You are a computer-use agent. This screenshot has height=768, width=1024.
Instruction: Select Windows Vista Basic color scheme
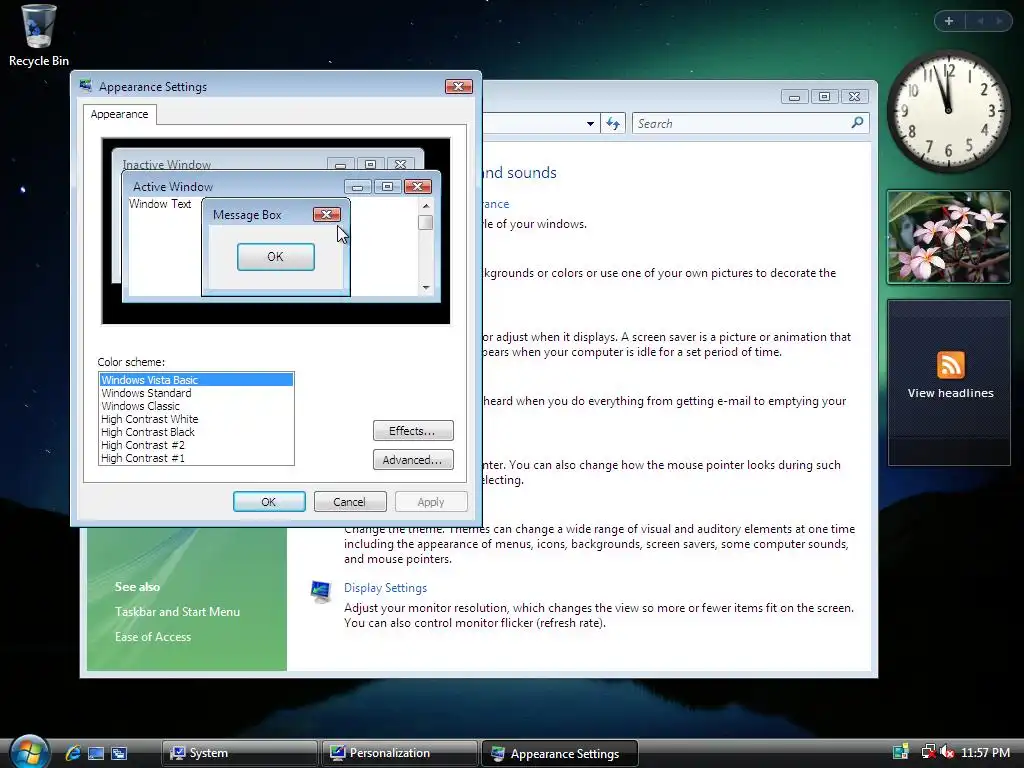196,380
